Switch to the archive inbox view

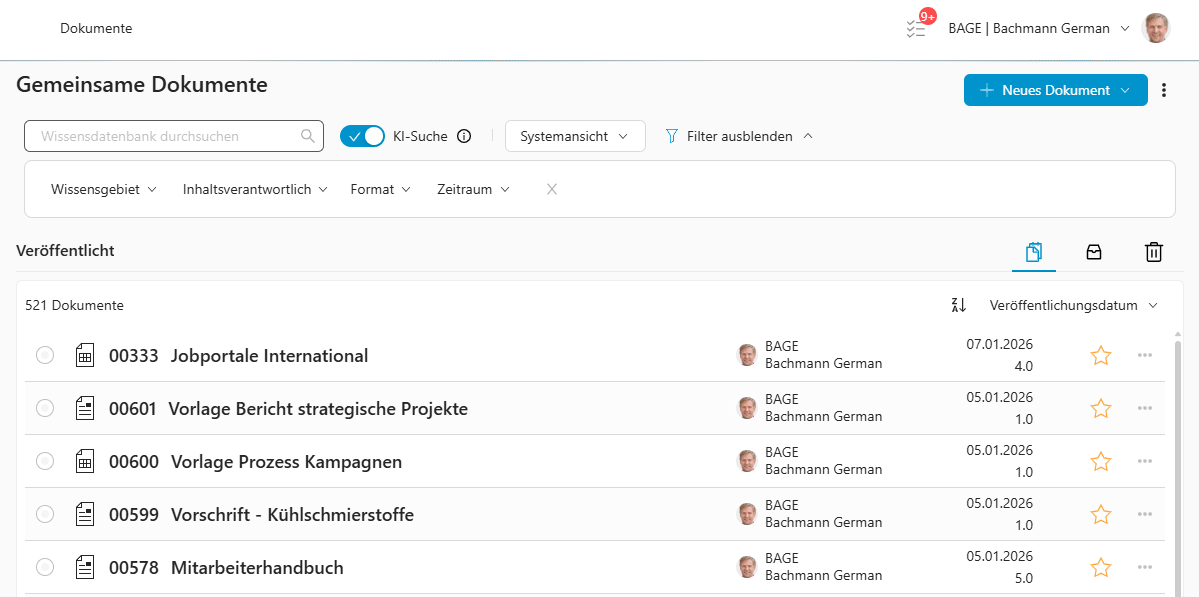pyautogui.click(x=1094, y=252)
